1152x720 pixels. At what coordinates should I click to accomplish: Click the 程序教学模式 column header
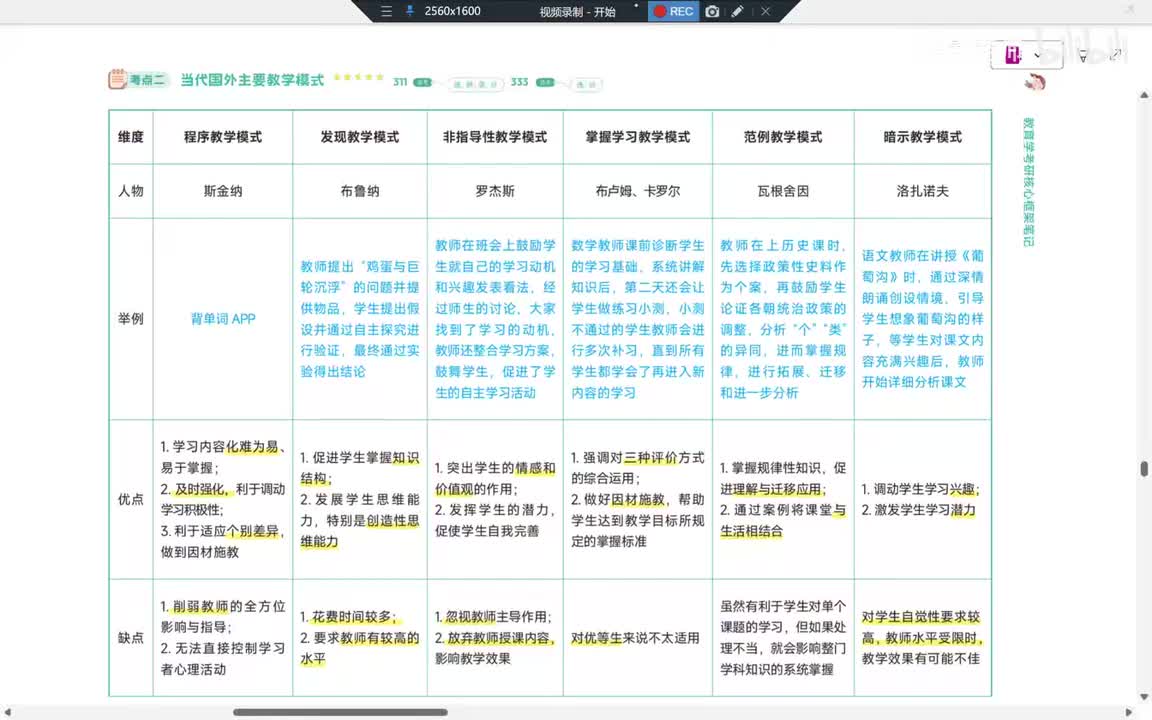tap(223, 137)
